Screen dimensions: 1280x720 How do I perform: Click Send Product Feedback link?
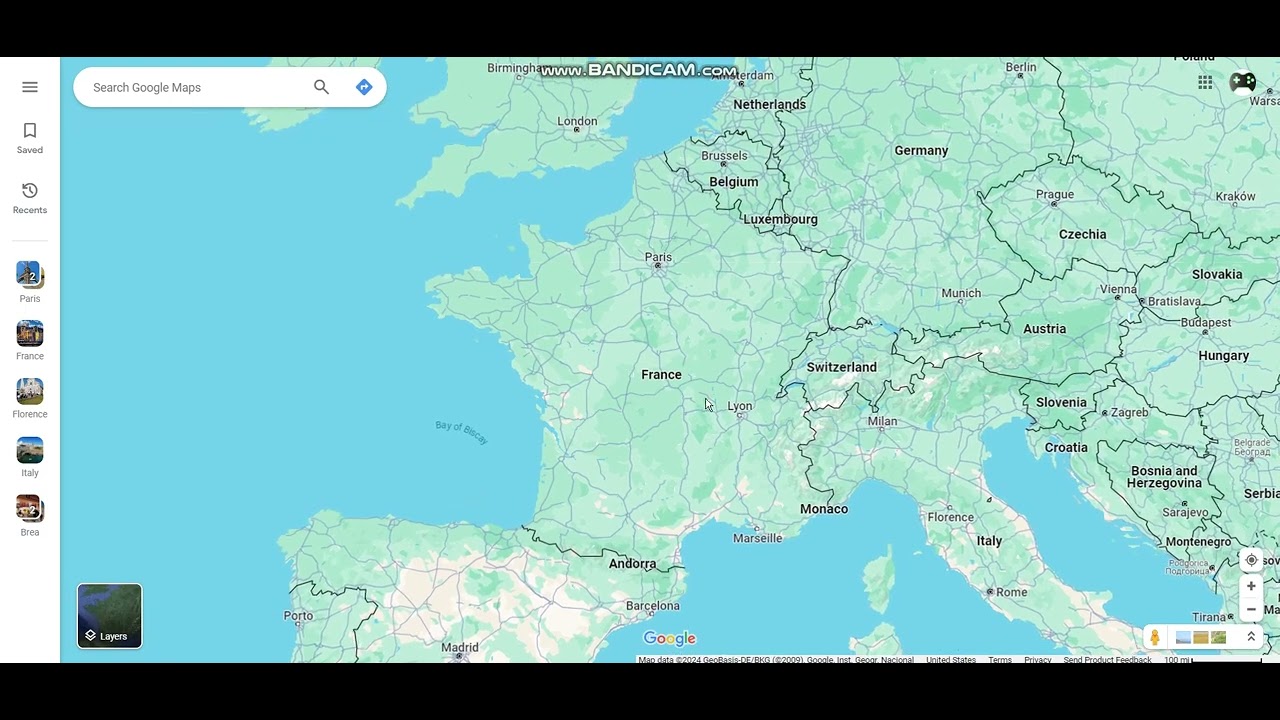pos(1108,660)
